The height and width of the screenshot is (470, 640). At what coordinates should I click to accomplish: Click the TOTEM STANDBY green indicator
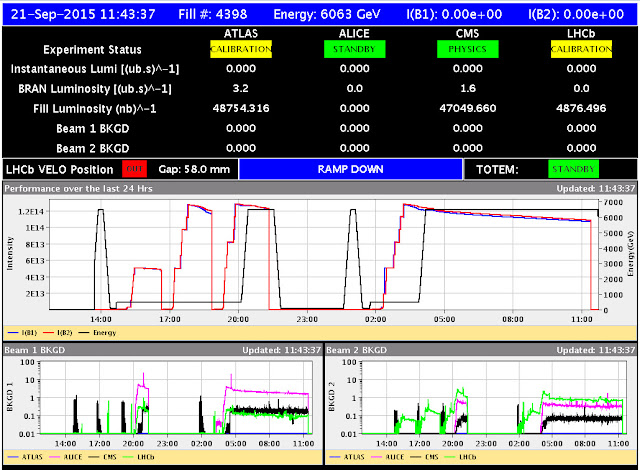point(573,169)
